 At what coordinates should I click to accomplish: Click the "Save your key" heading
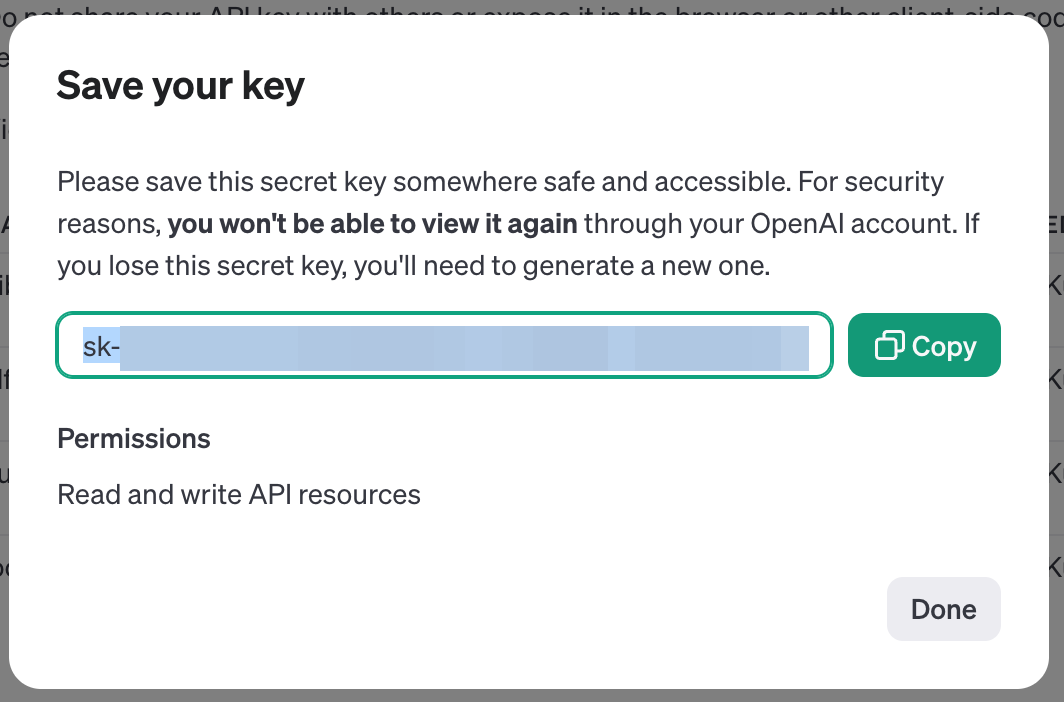click(x=180, y=86)
